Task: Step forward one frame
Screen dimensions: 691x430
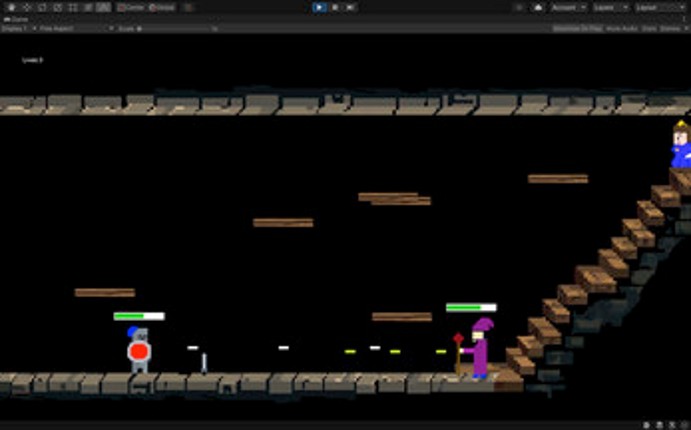Action: 350,7
